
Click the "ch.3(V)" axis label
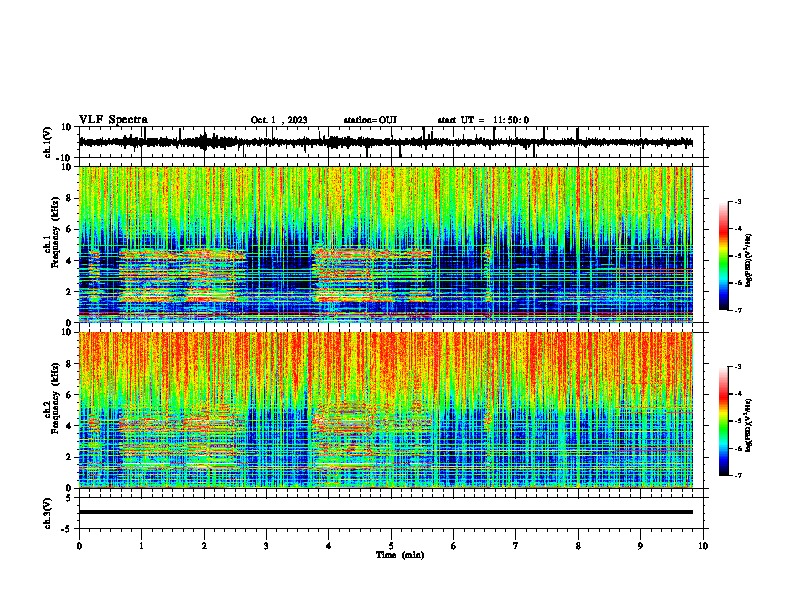pyautogui.click(x=48, y=513)
